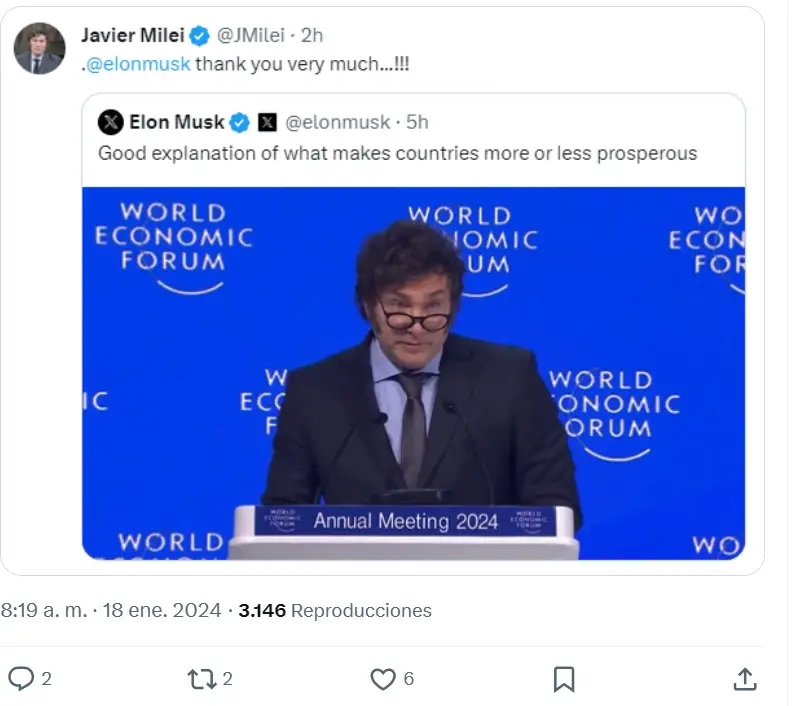Bookmark this tweet
794x706 pixels.
pyautogui.click(x=564, y=679)
